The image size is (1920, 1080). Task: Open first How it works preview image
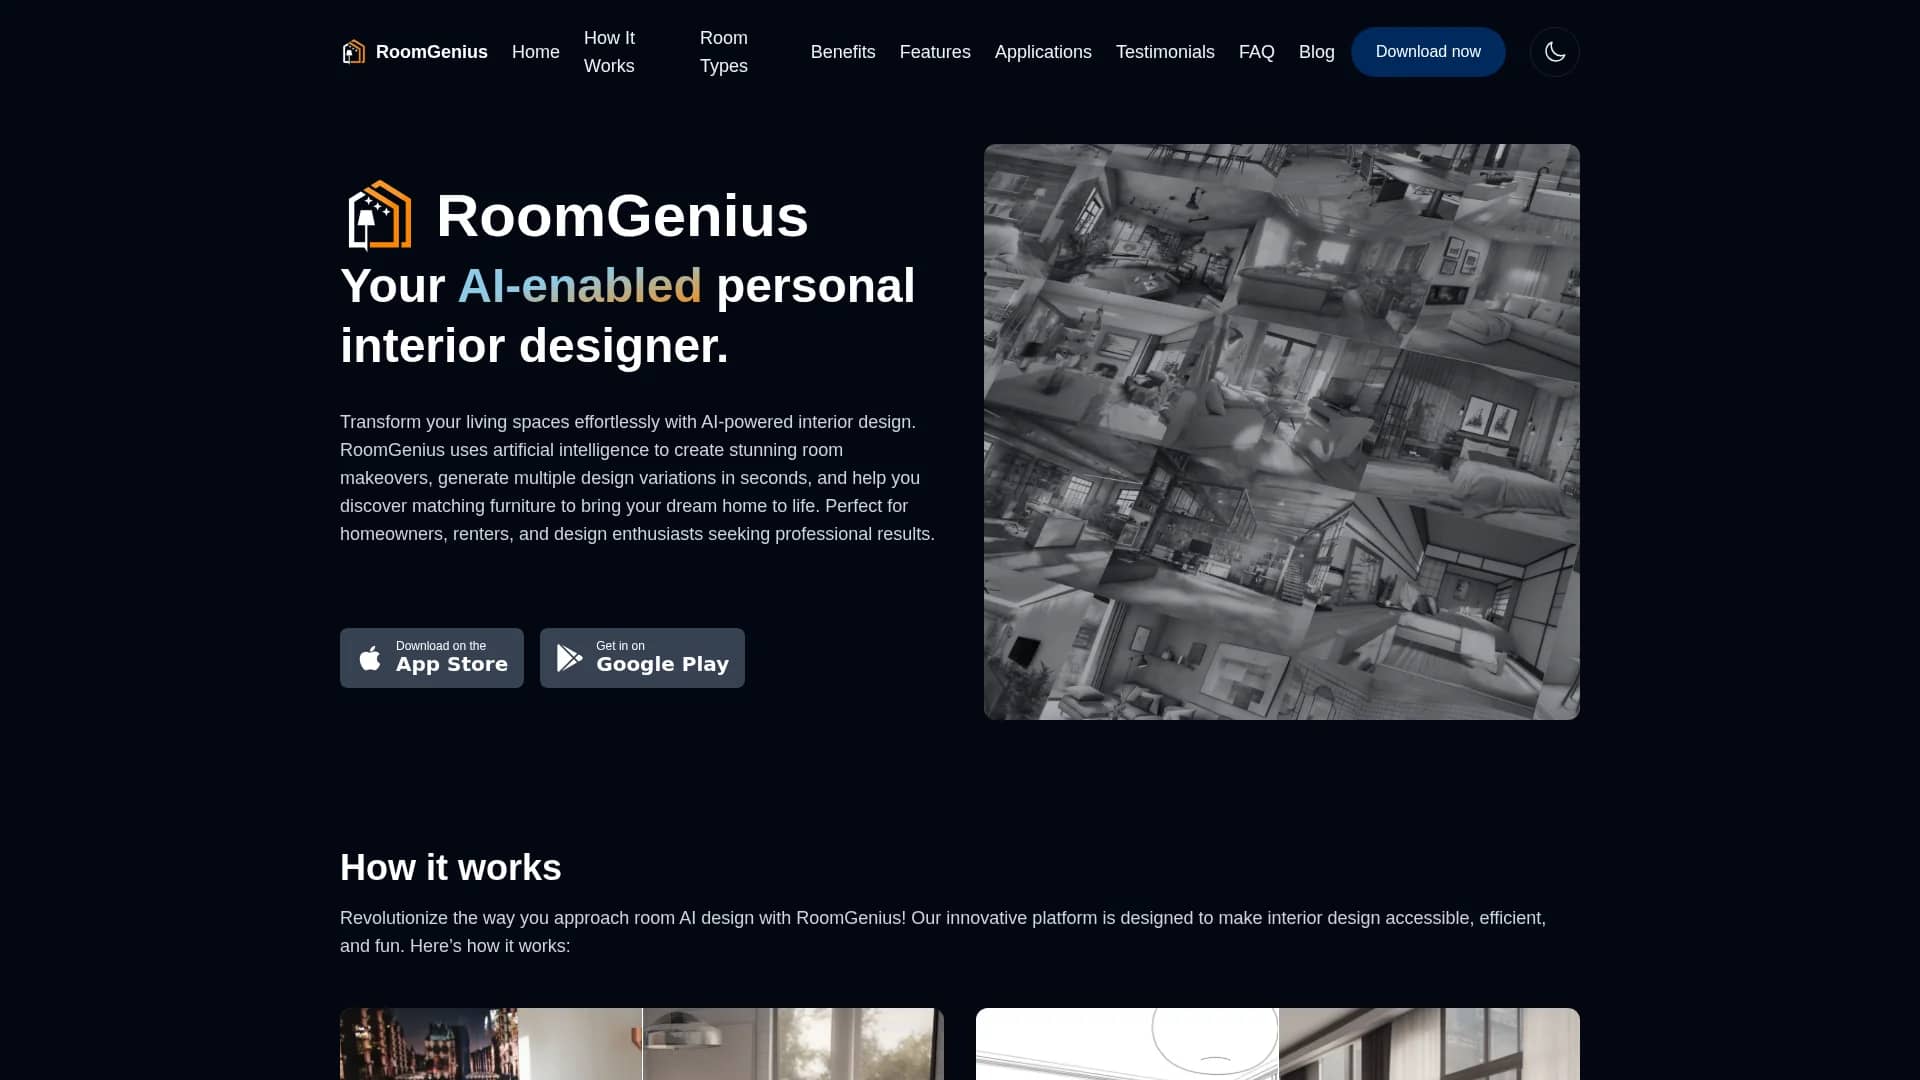[x=642, y=1044]
